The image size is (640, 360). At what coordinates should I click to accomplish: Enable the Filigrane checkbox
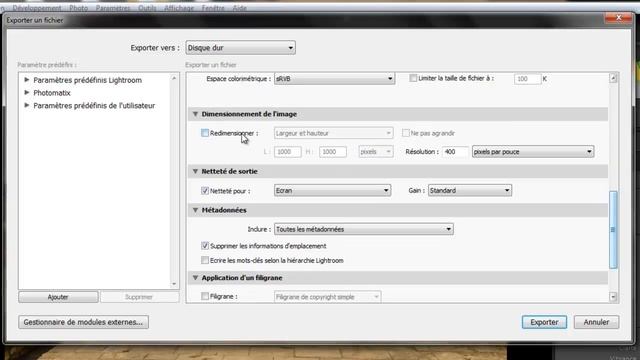(x=205, y=296)
